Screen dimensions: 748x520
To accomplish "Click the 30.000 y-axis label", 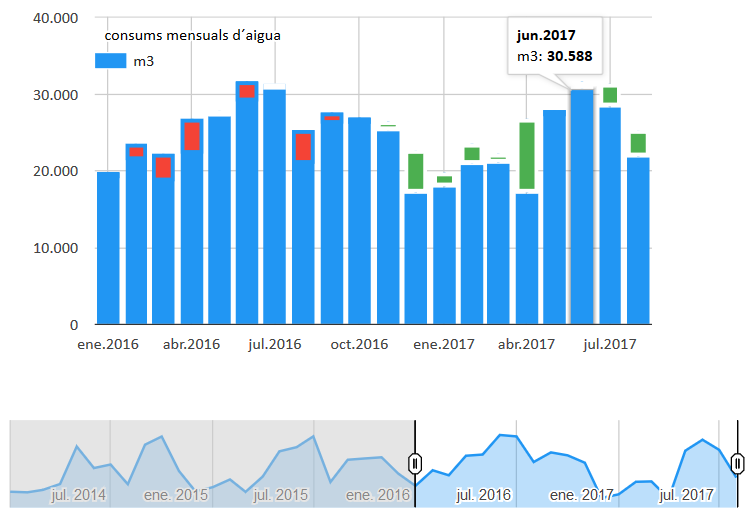I will (55, 95).
